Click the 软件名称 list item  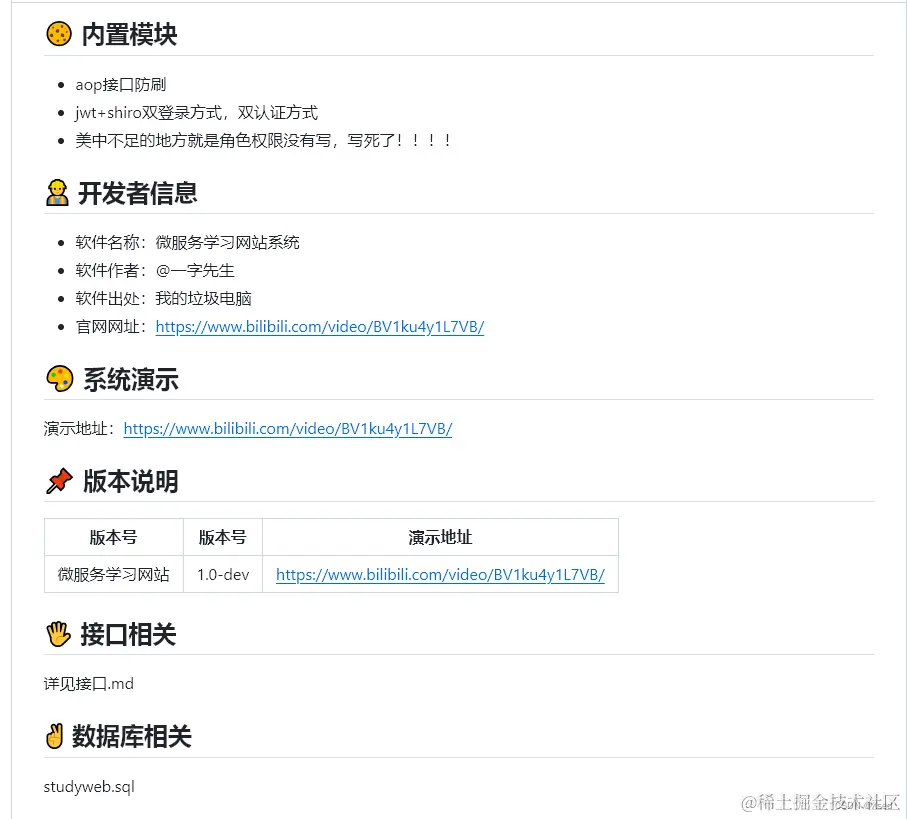point(187,242)
